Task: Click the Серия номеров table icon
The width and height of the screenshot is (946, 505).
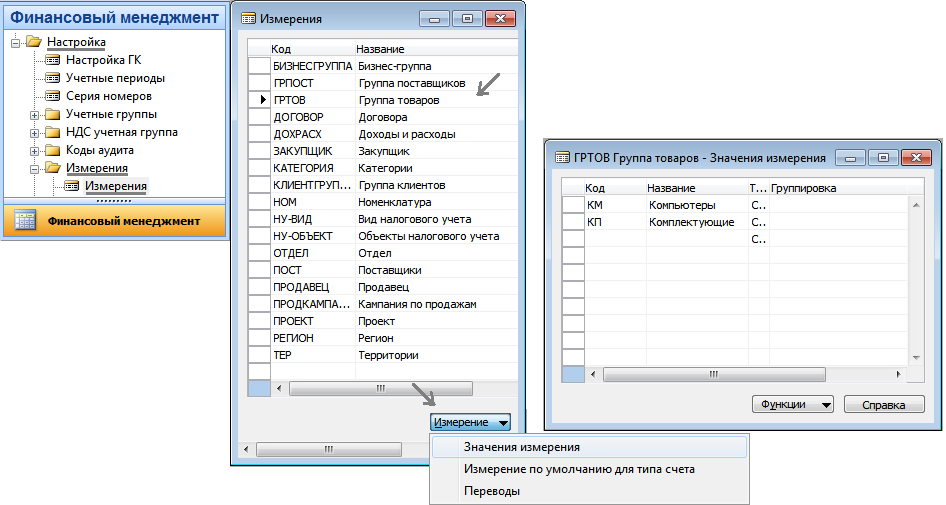Action: [53, 96]
